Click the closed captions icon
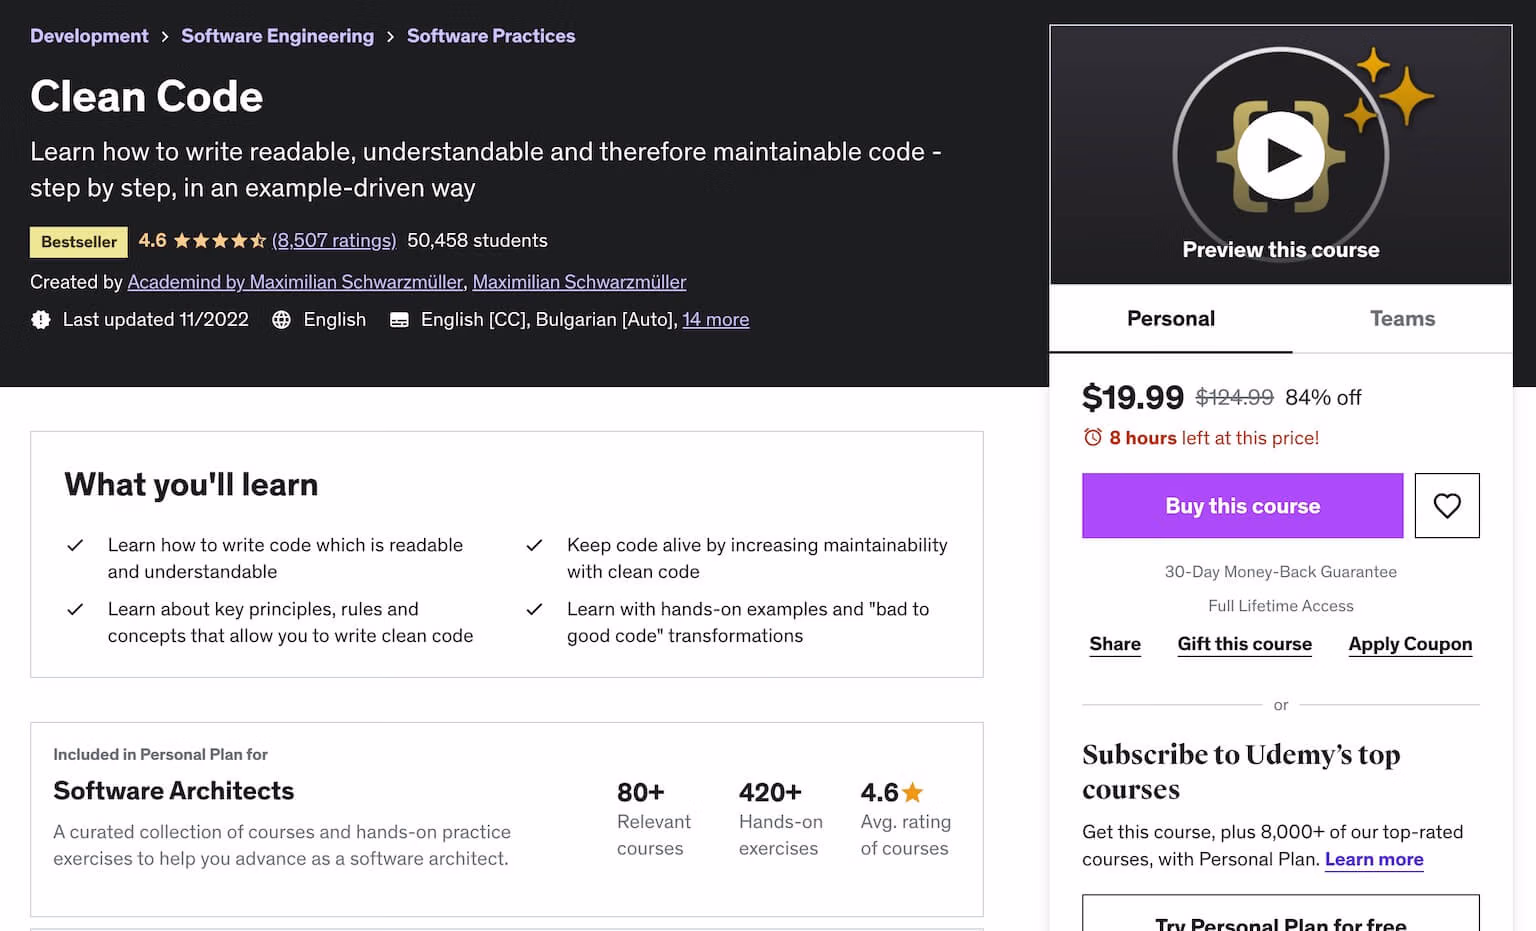 point(399,320)
